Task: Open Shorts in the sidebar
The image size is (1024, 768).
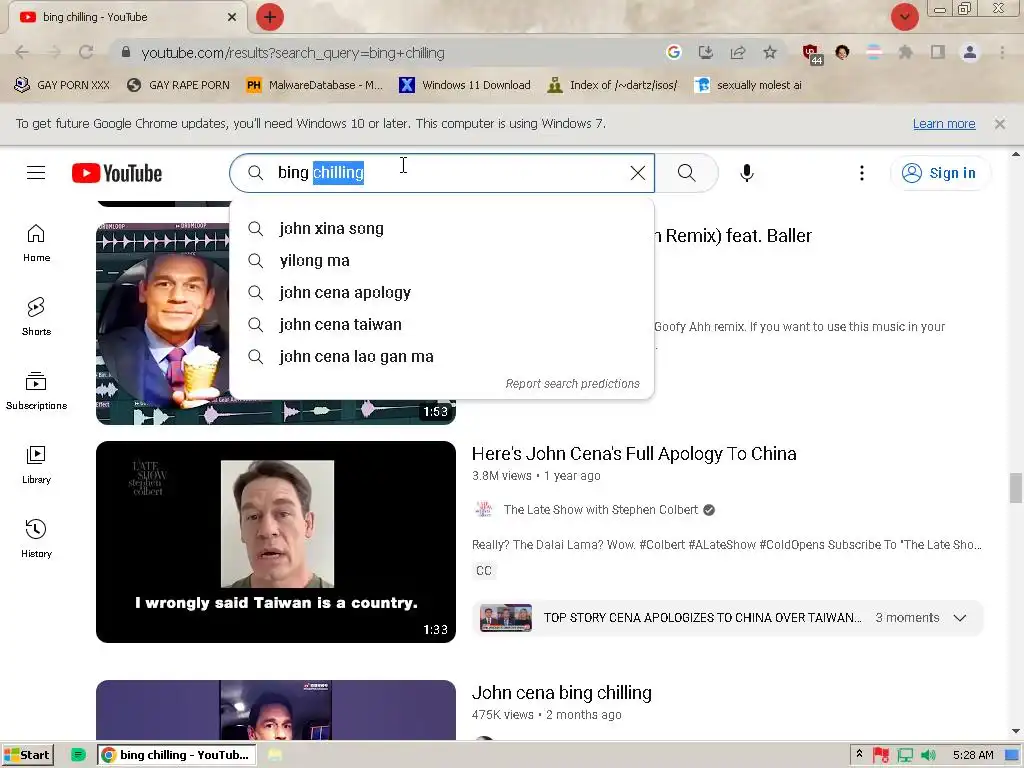Action: click(36, 317)
